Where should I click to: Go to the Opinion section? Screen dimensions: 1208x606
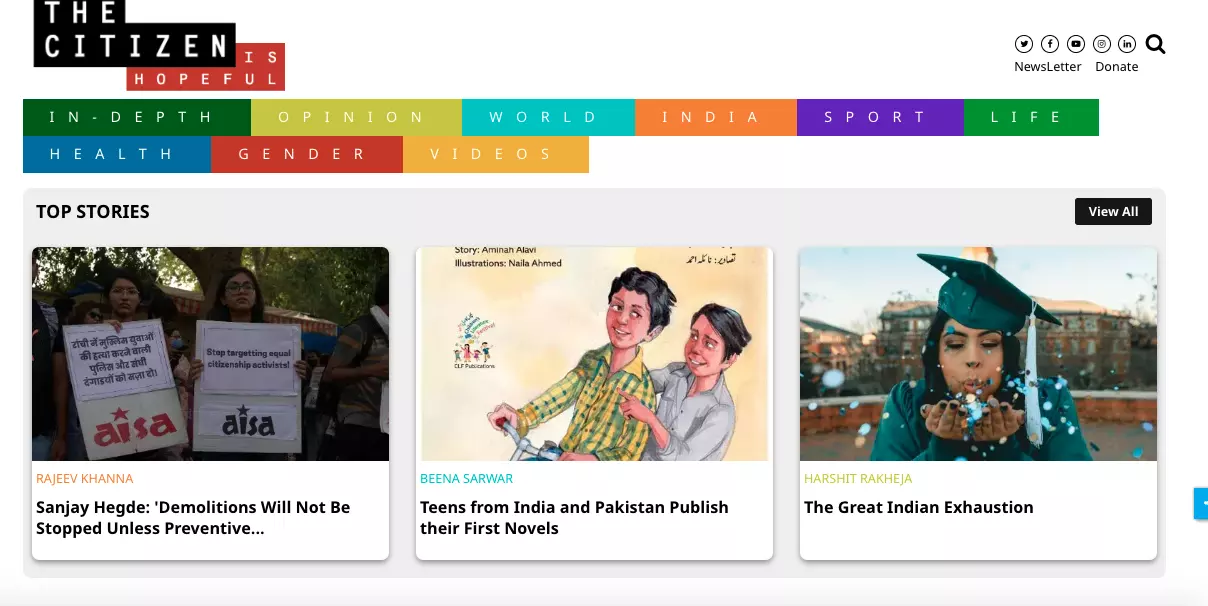(355, 117)
